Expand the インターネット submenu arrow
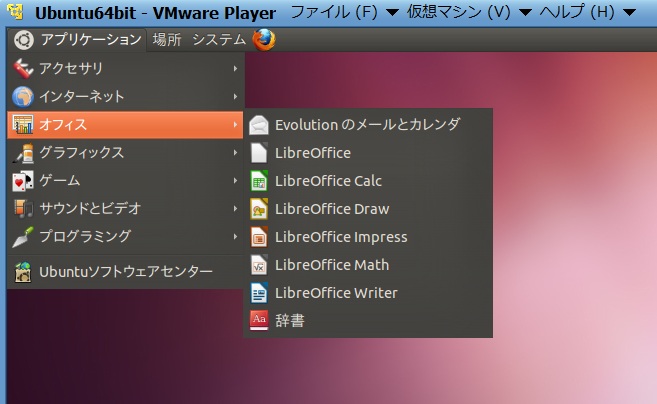Viewport: 657px width, 404px height. (235, 96)
